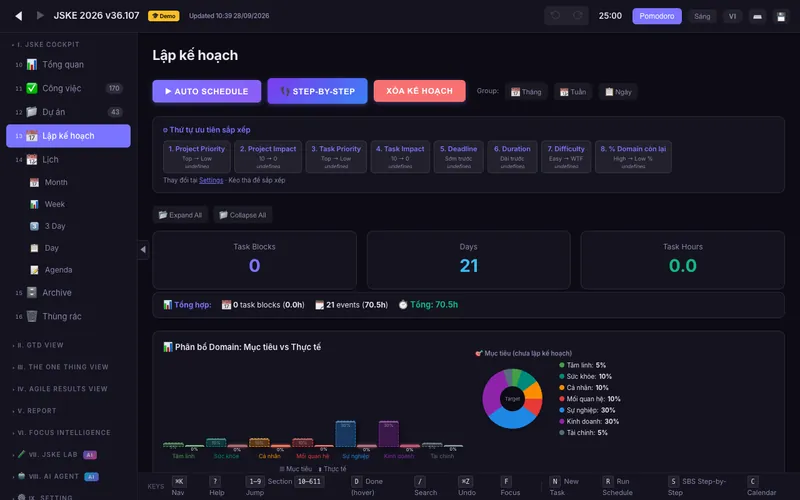Collapse the sidebar with the arrow handle
Screen dimensions: 800x500
pyautogui.click(x=143, y=249)
